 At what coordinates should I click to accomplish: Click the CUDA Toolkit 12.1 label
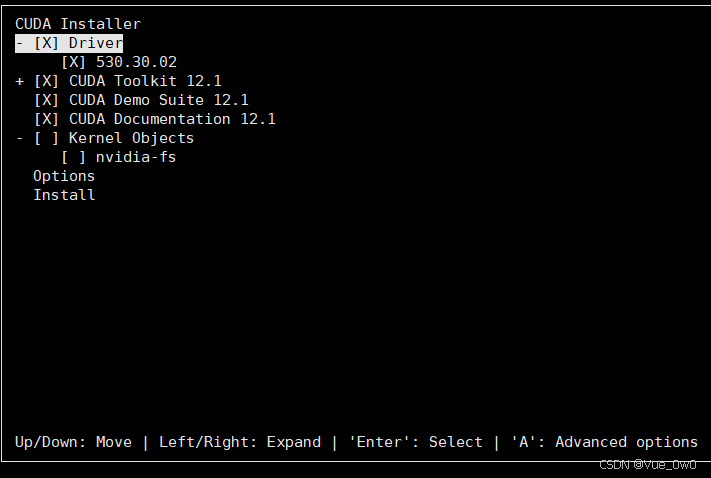pyautogui.click(x=145, y=81)
